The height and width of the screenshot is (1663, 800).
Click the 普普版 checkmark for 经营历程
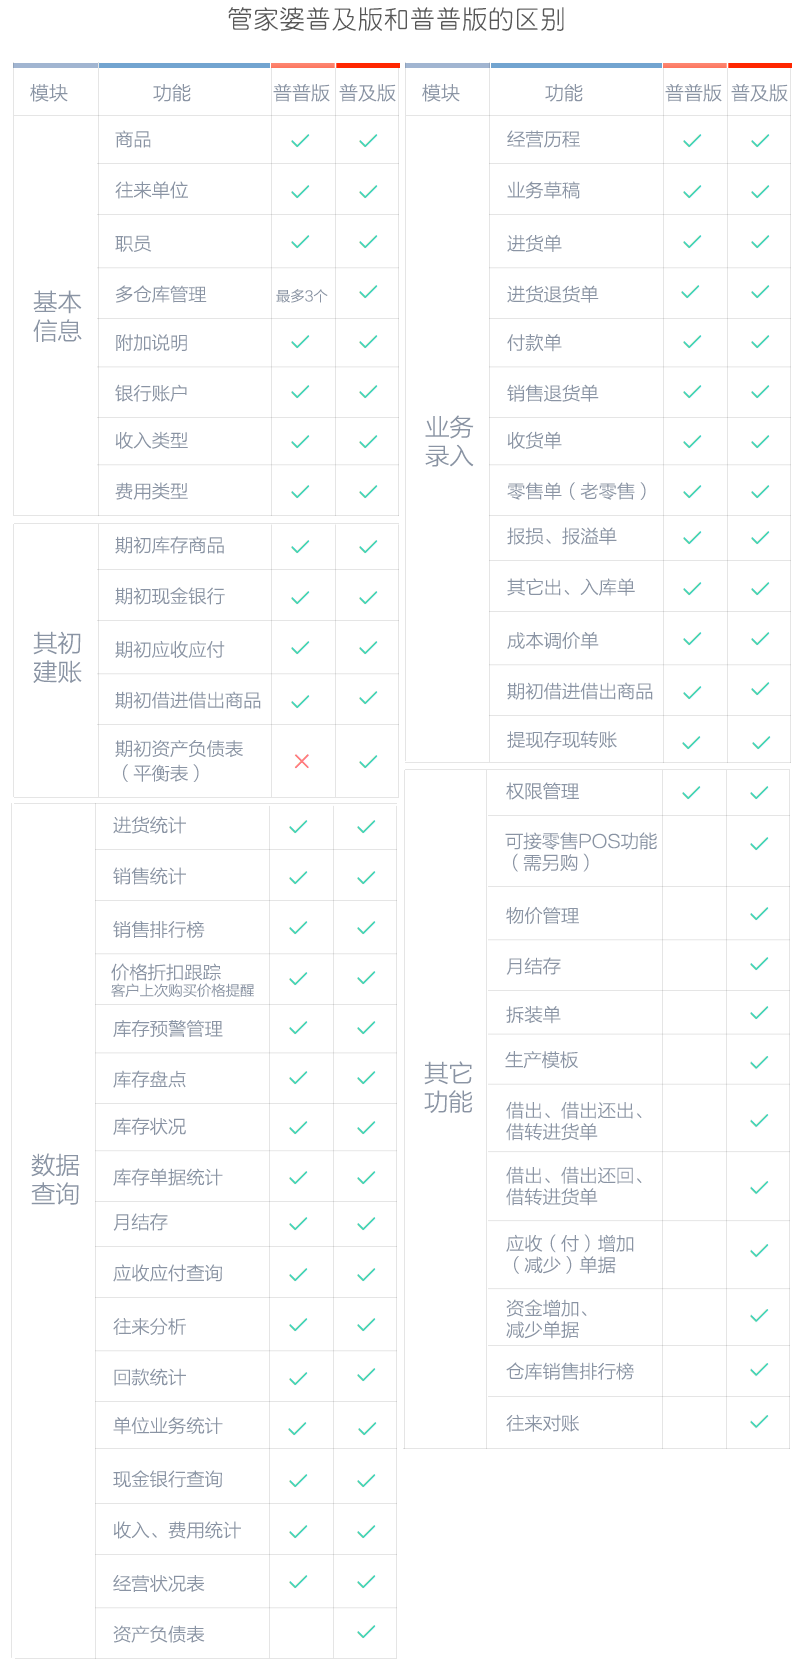coord(691,141)
